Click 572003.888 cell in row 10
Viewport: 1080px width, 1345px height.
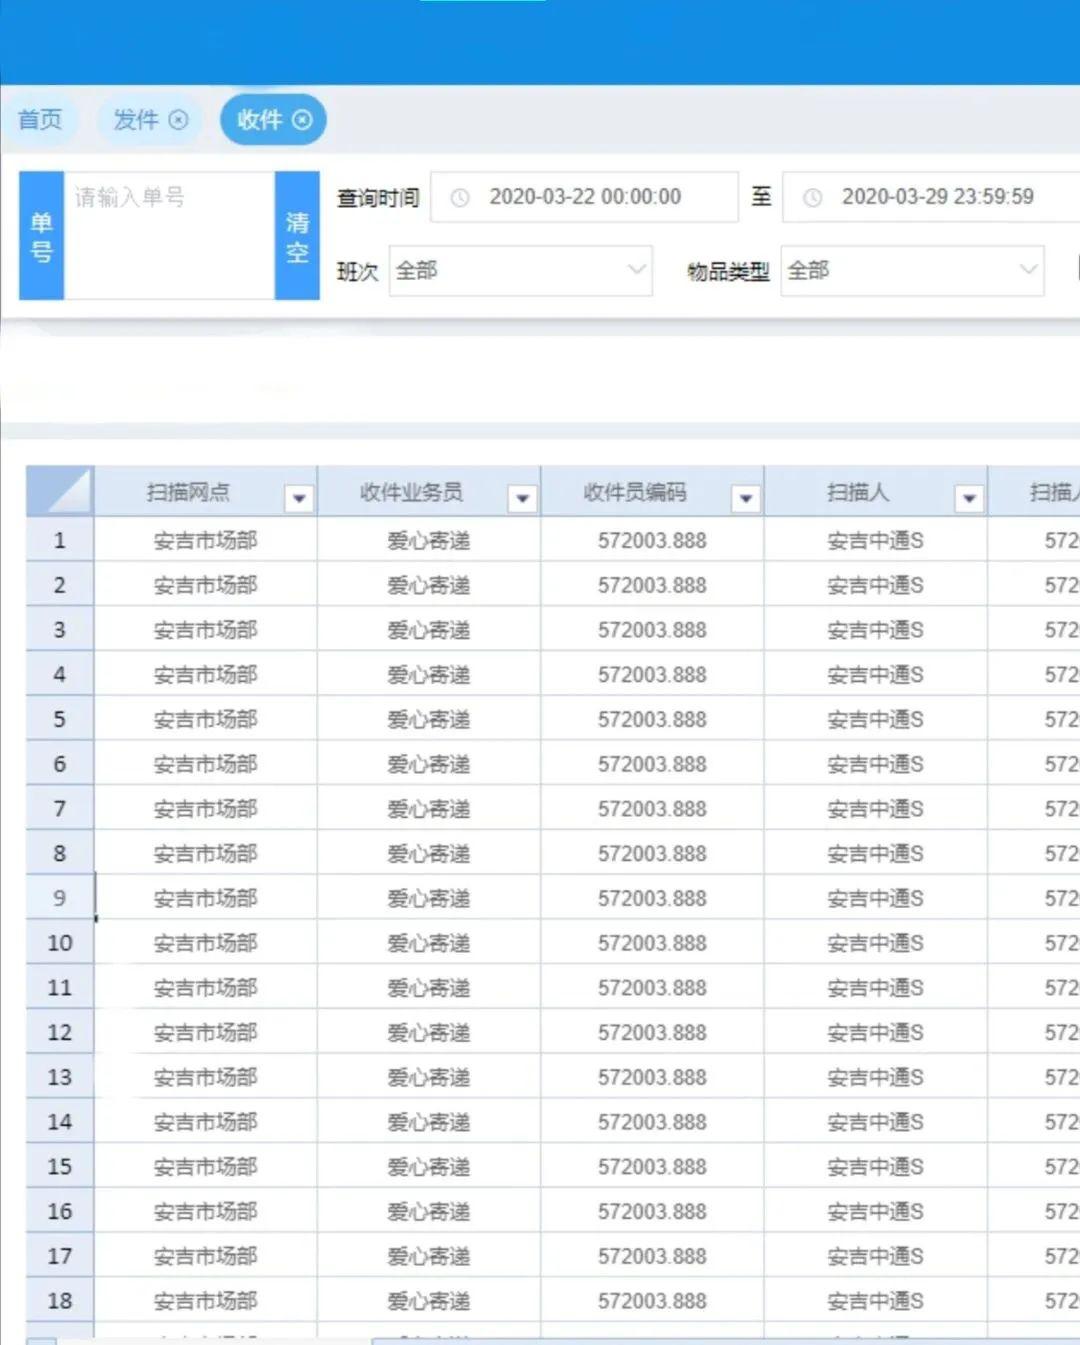652,943
